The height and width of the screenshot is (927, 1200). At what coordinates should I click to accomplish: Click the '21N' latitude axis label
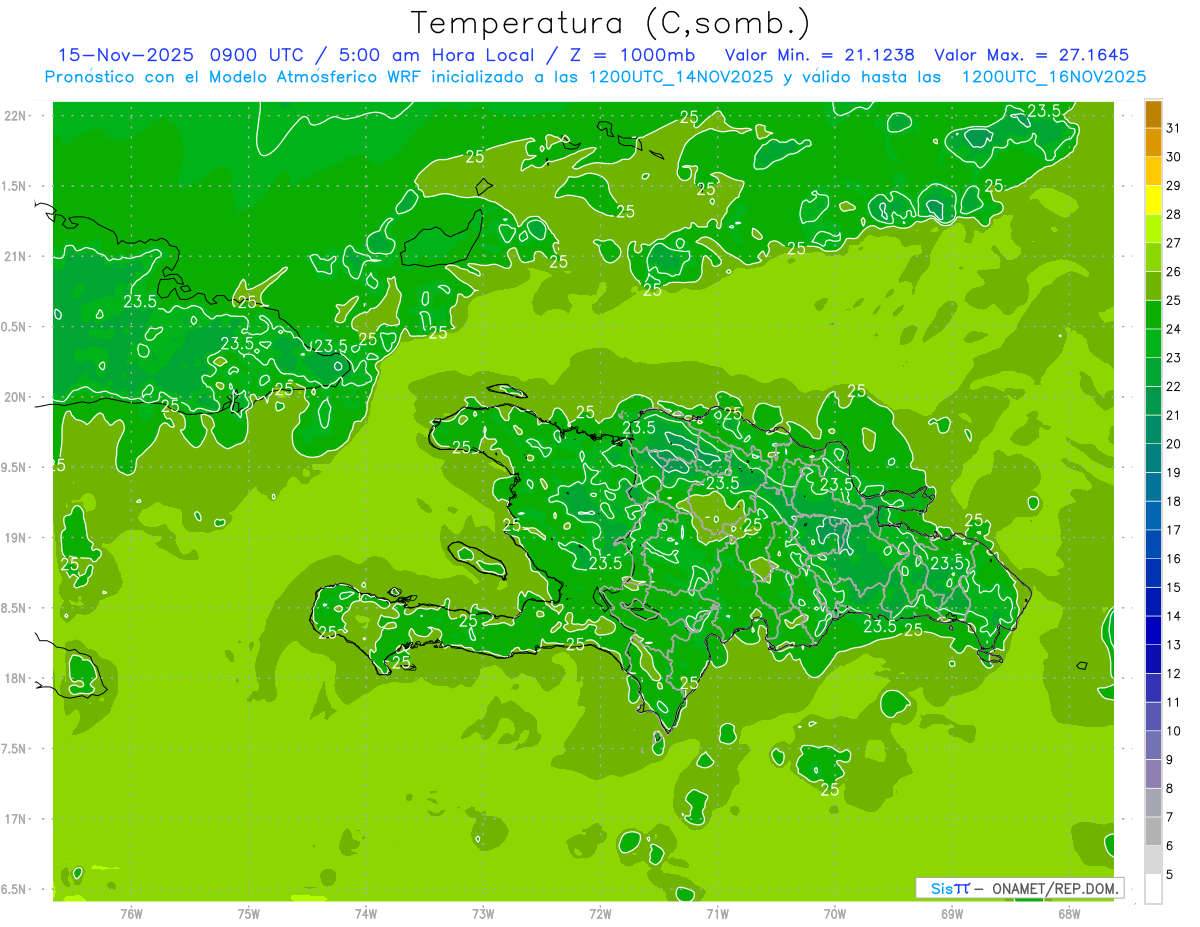point(17,256)
